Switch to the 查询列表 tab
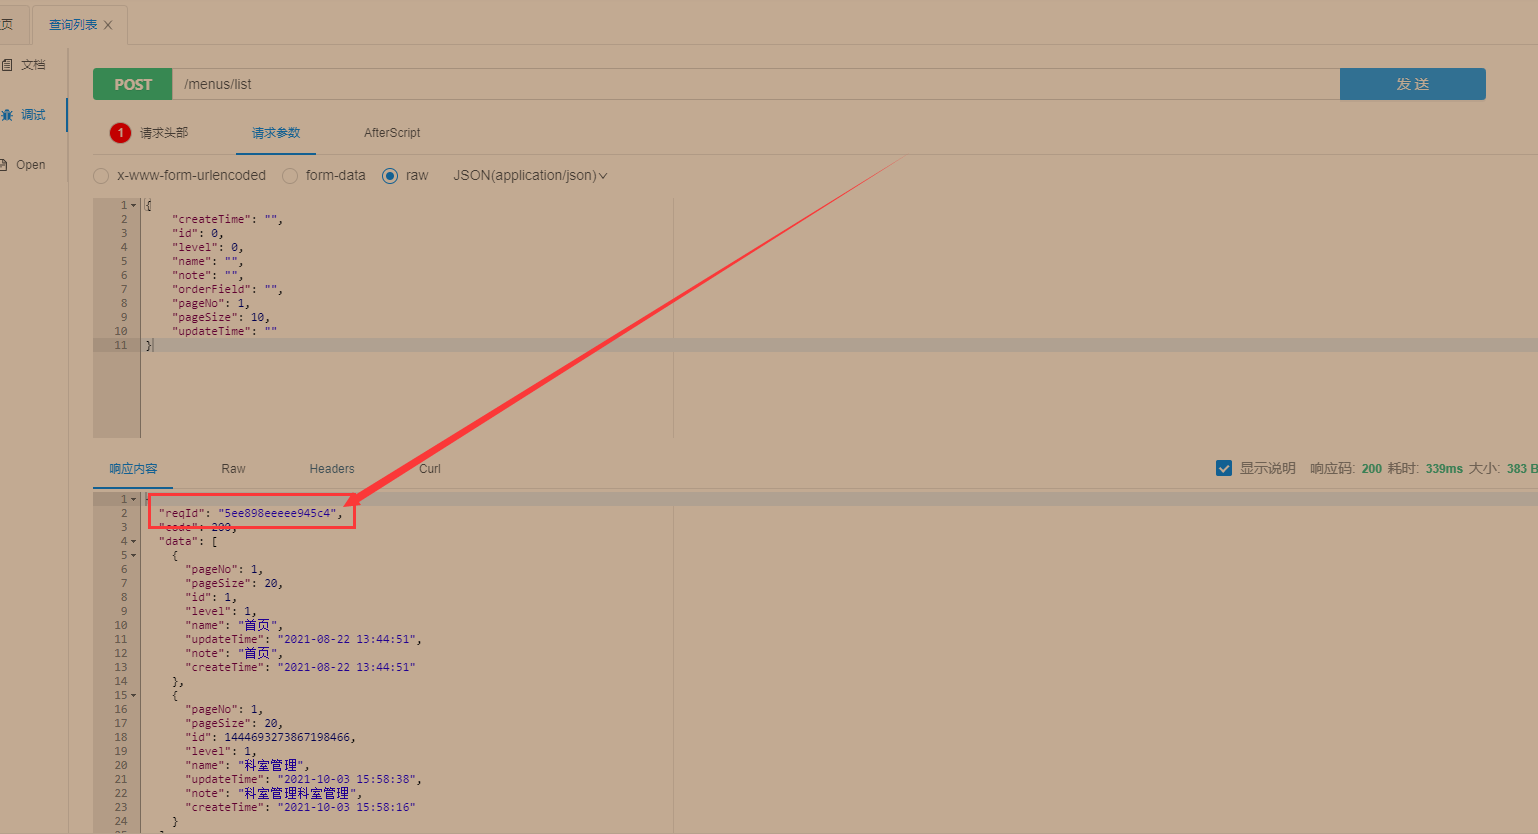 tap(73, 25)
